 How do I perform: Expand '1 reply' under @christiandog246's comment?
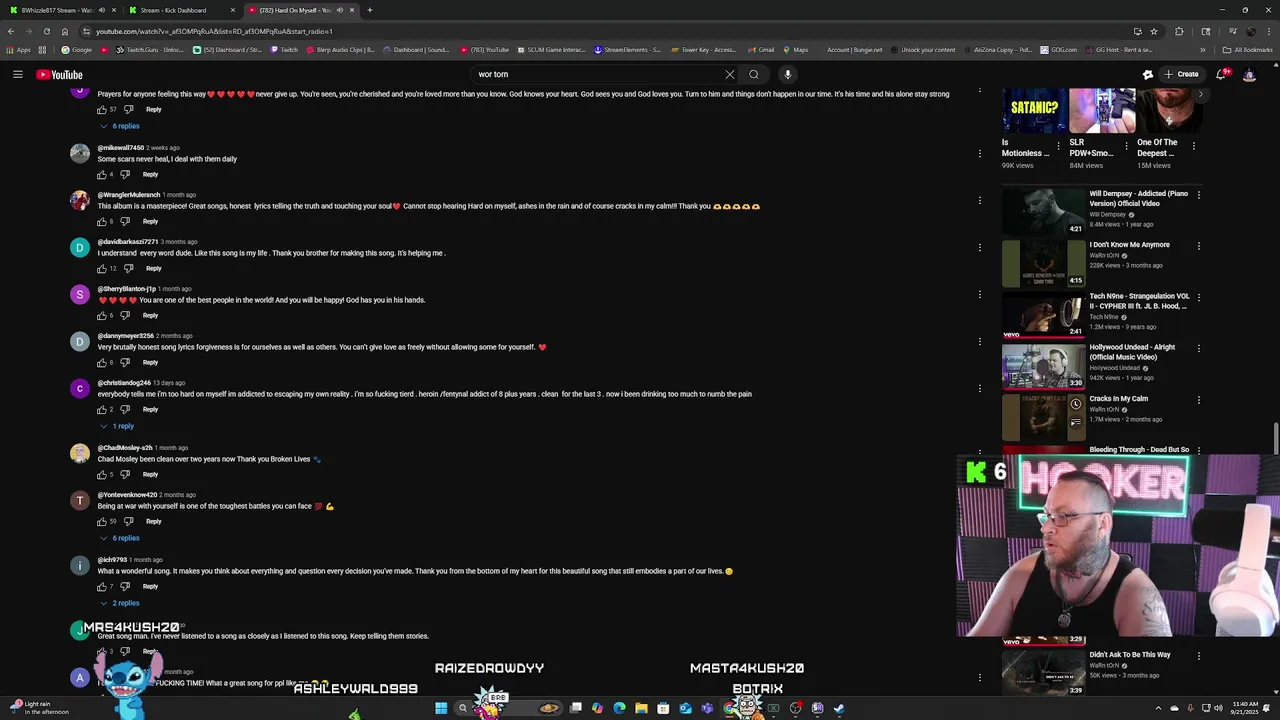click(x=117, y=426)
